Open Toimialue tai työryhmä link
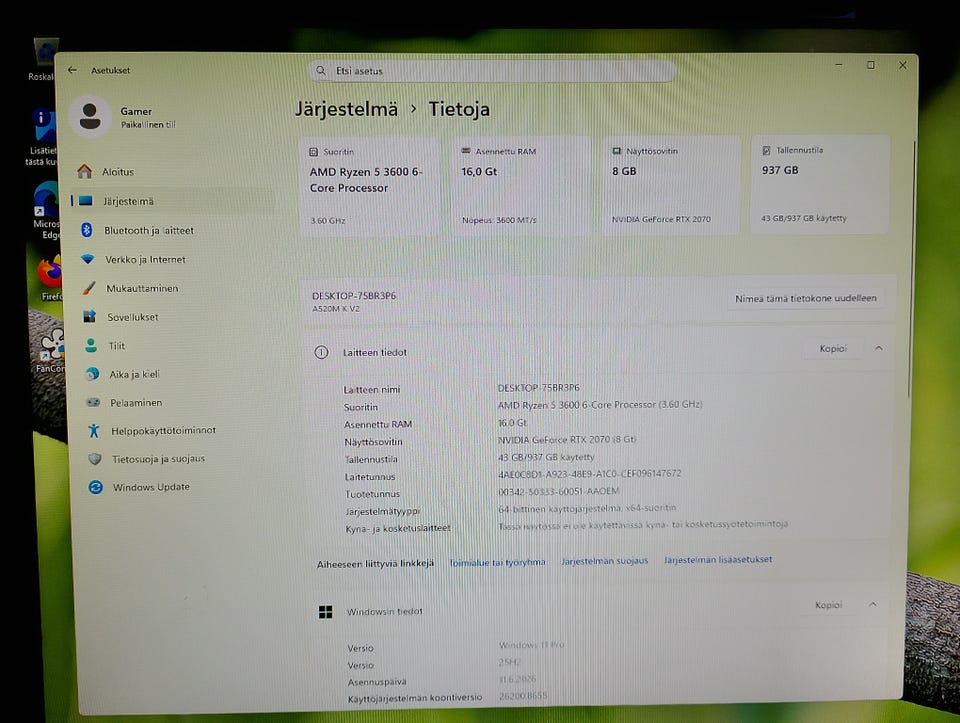960x723 pixels. (x=497, y=562)
